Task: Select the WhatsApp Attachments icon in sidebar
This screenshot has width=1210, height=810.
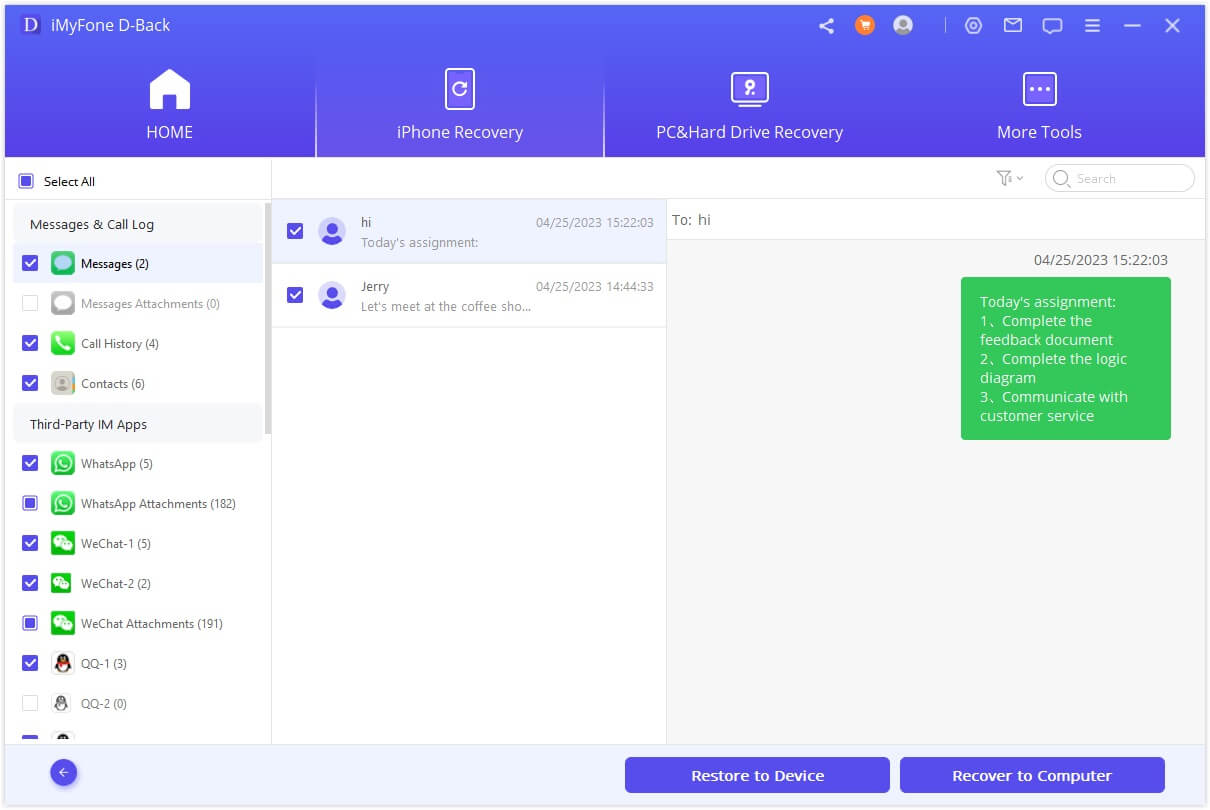Action: (63, 504)
